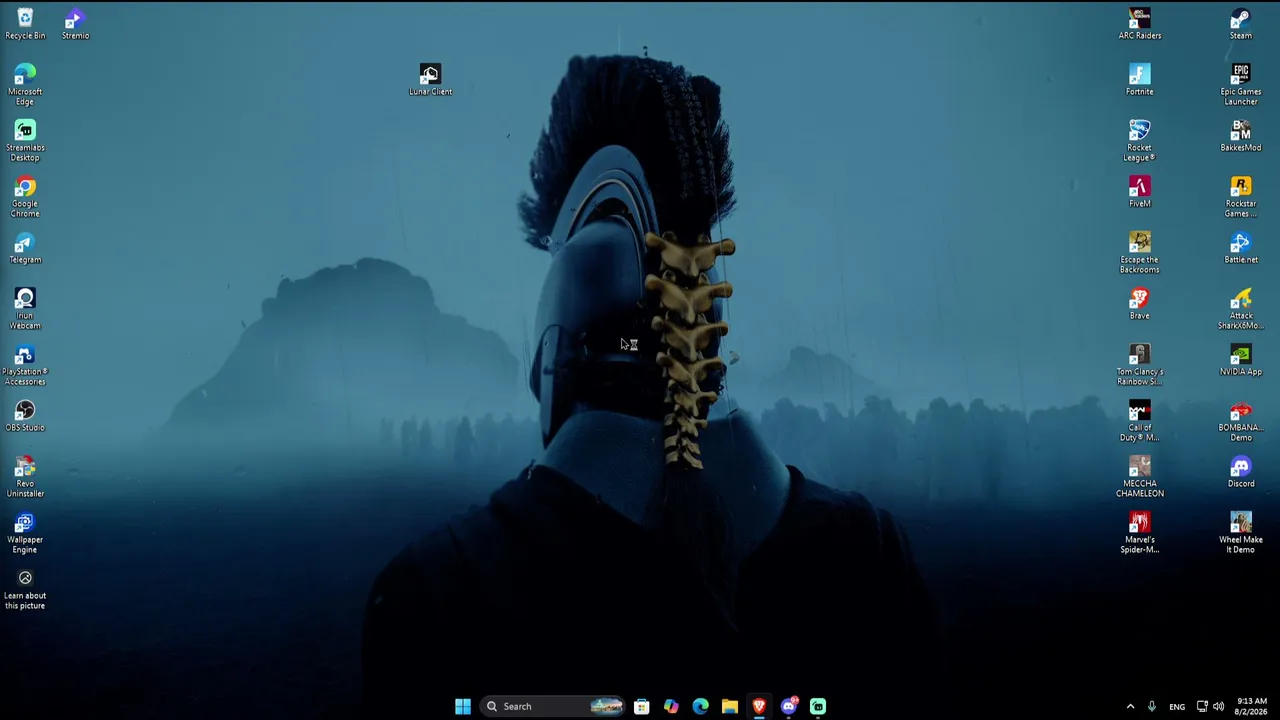Select the NVIDIA App desktop shortcut

1241,360
